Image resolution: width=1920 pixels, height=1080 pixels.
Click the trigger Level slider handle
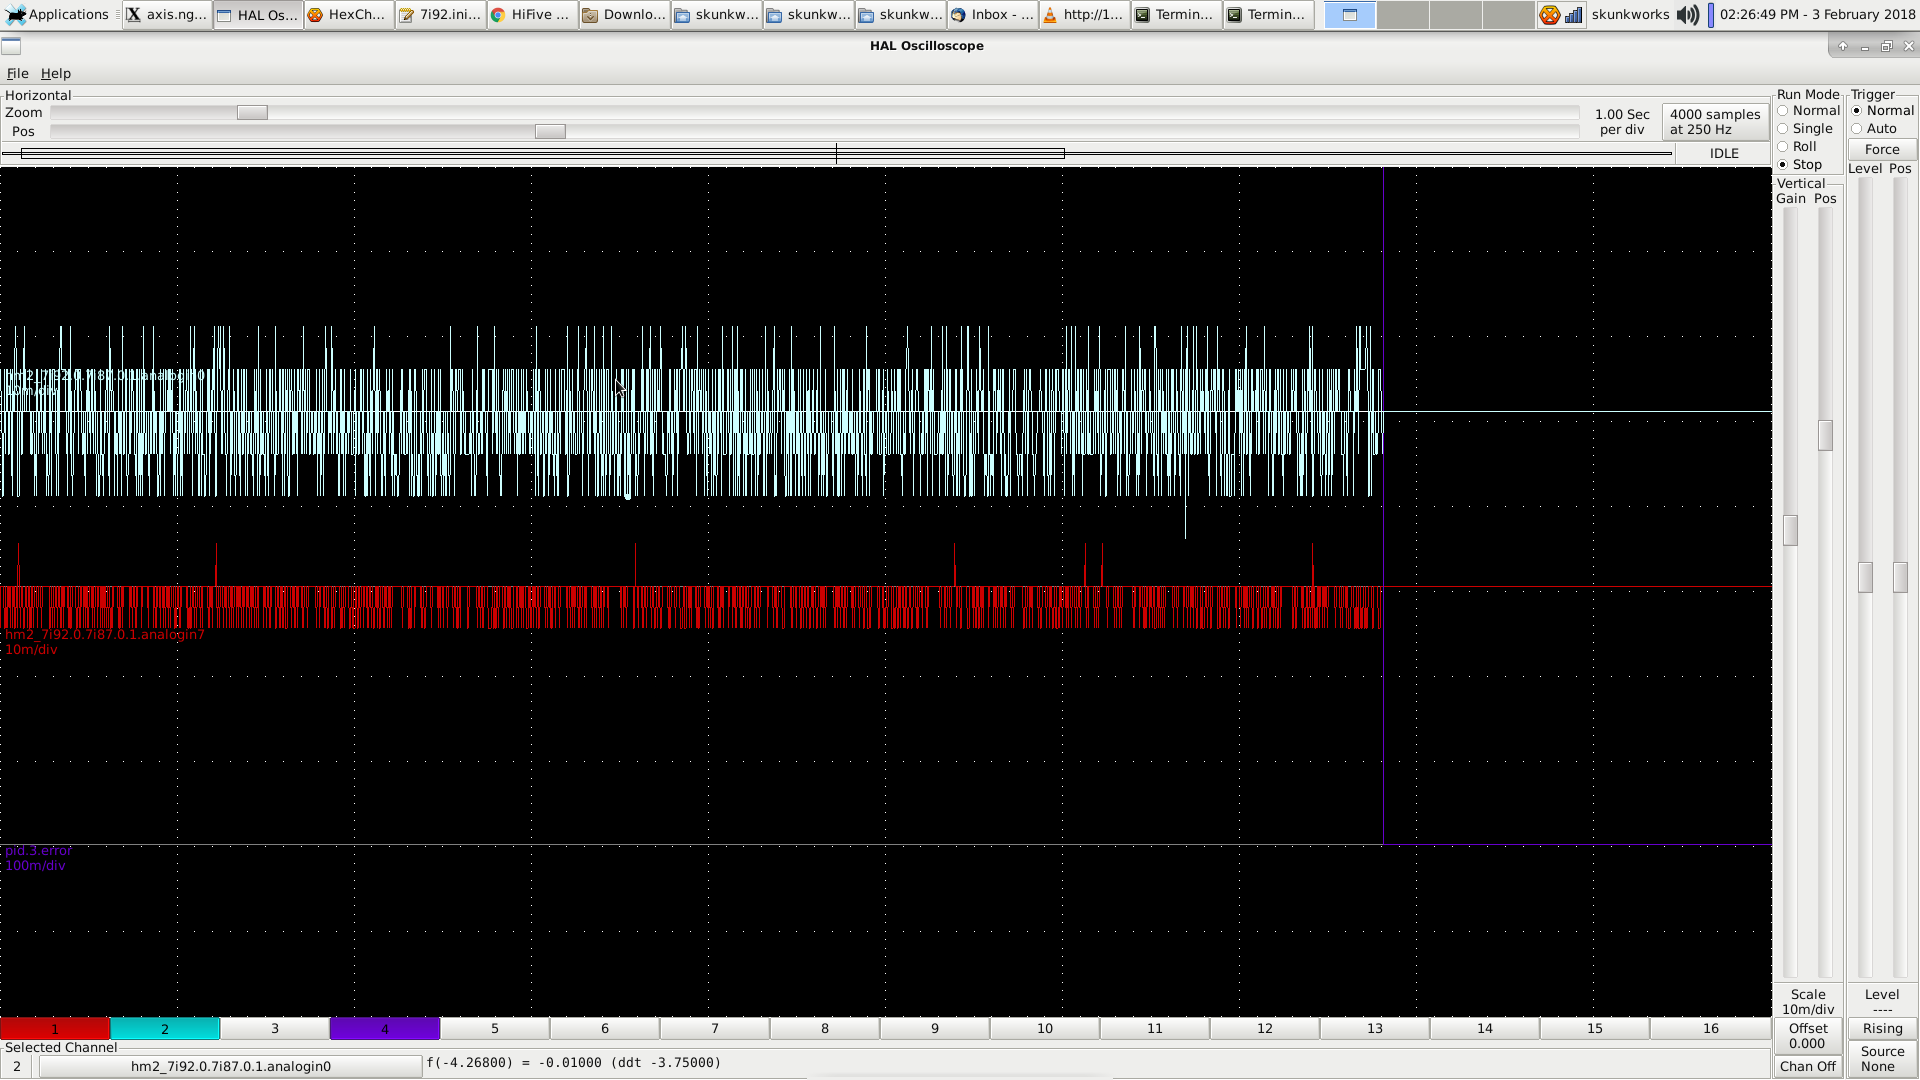pyautogui.click(x=1865, y=577)
